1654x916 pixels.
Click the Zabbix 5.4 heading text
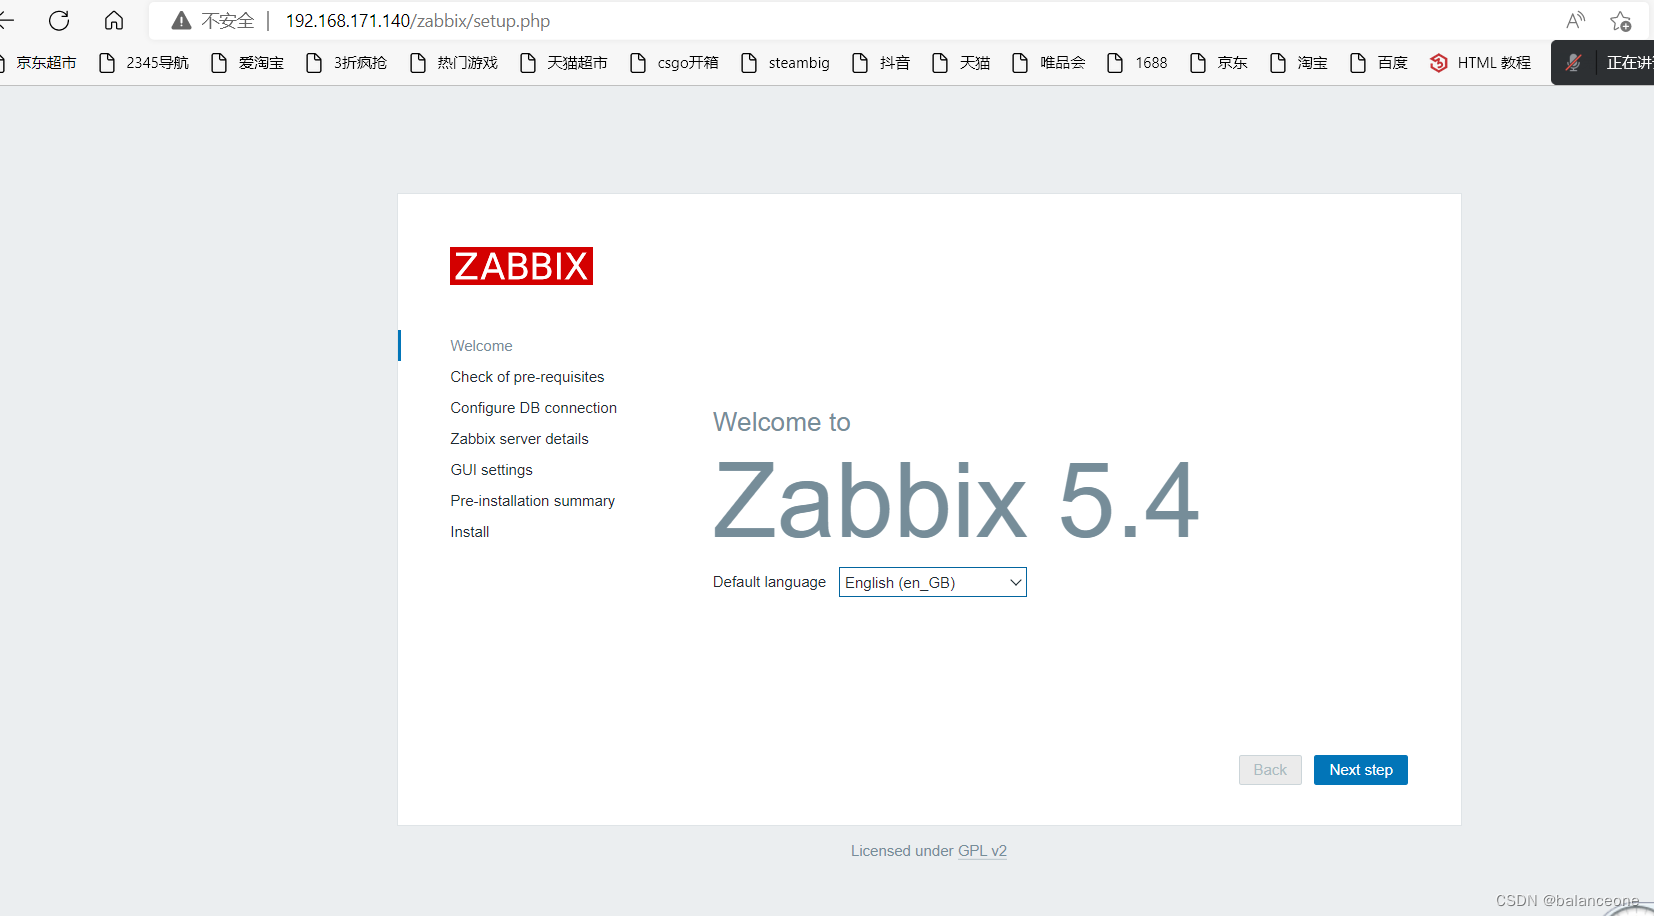coord(956,500)
